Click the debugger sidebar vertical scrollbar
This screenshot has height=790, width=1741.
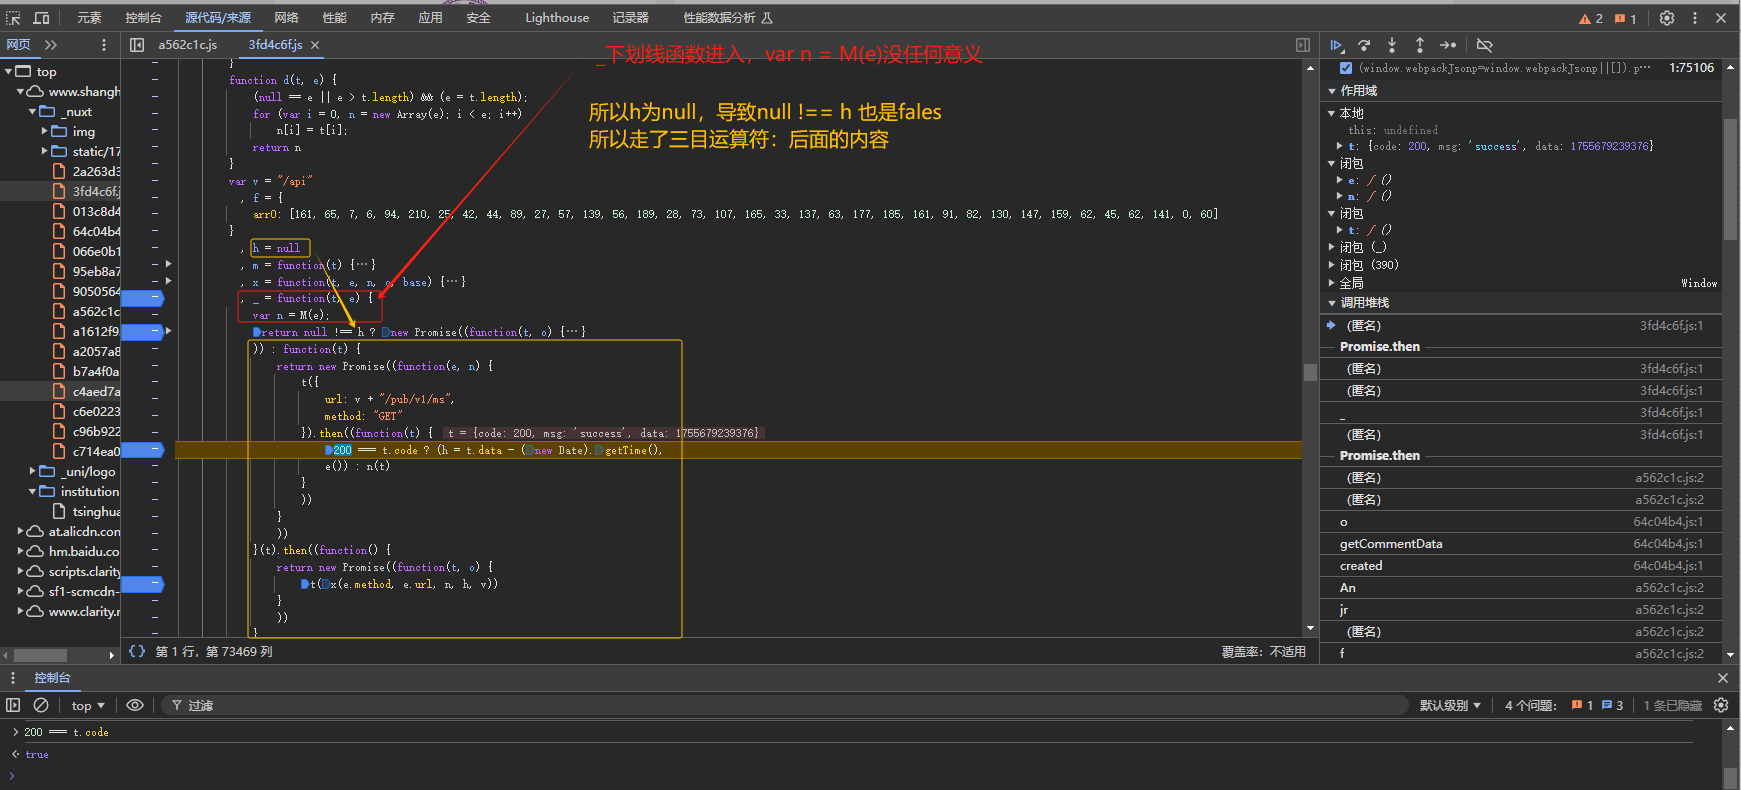[1730, 180]
